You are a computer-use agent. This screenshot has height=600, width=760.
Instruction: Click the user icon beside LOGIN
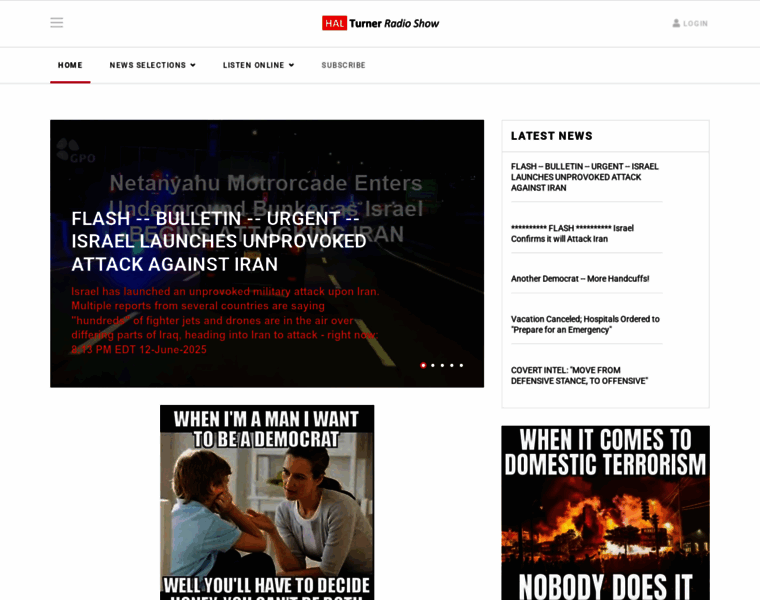(676, 23)
